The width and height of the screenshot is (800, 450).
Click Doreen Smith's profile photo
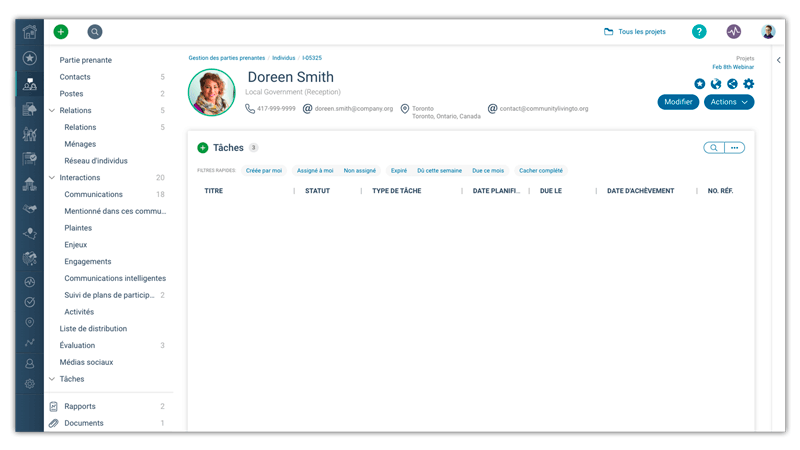coord(212,93)
